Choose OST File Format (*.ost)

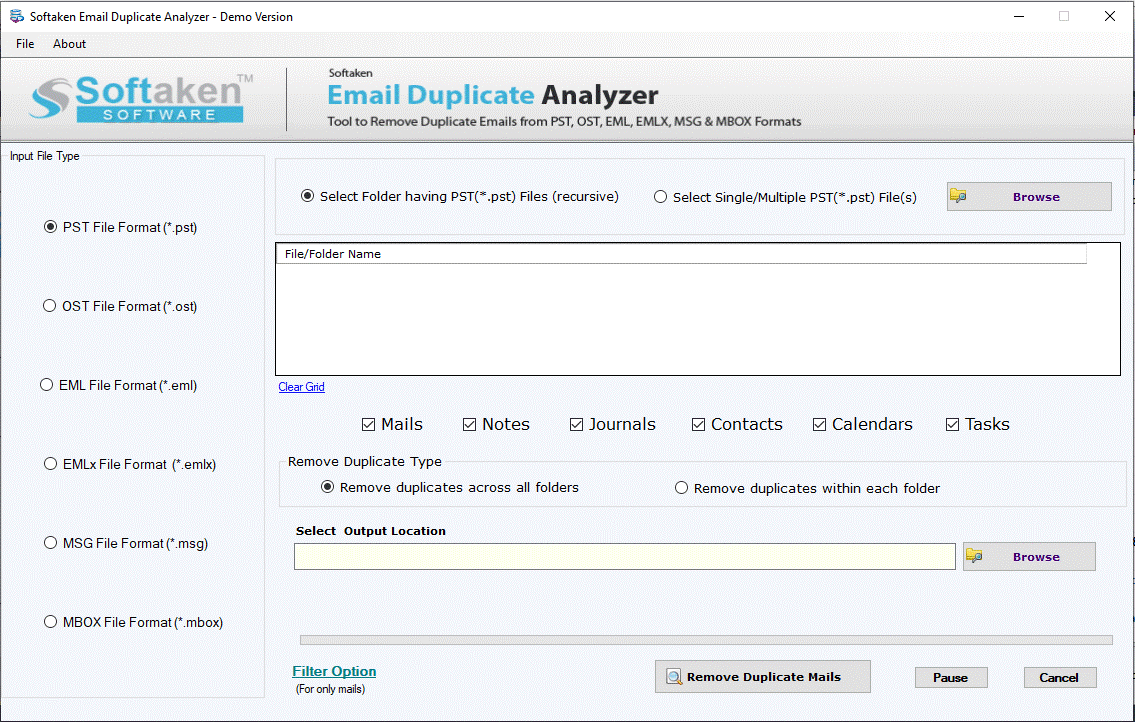(49, 306)
